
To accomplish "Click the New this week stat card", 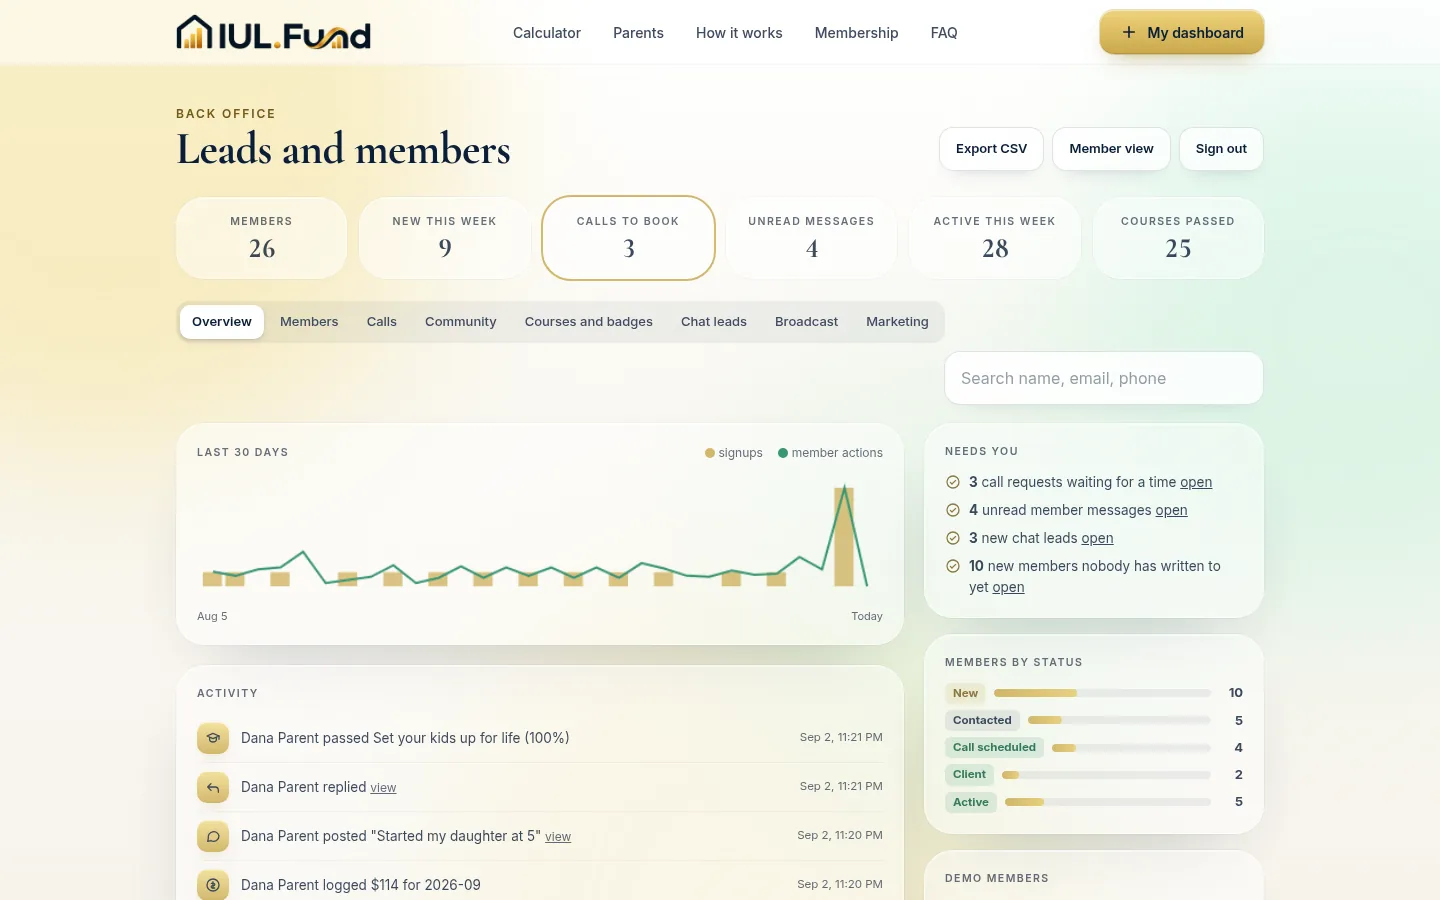I will tap(445, 238).
